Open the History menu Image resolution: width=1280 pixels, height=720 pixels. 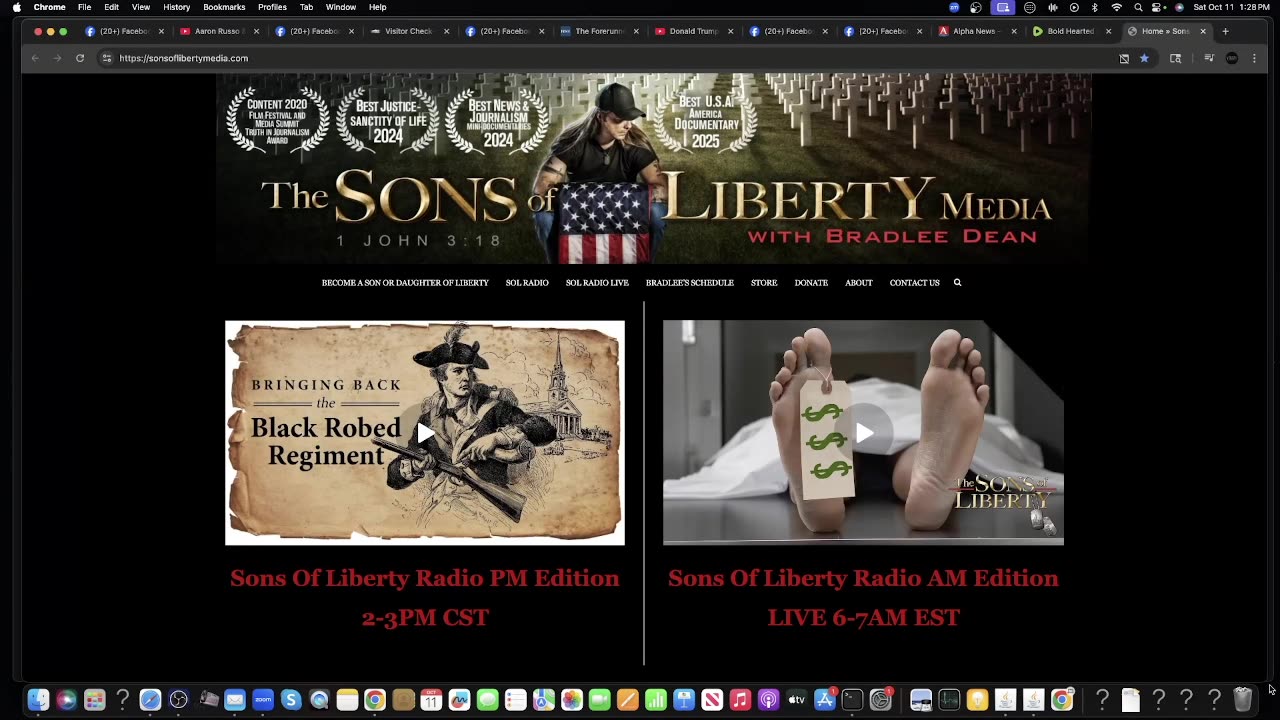[177, 7]
